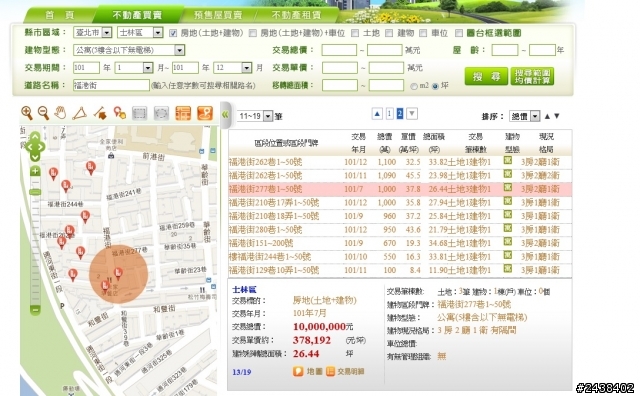The width and height of the screenshot is (640, 396).
Task: Select the zoom in magnifier tool
Action: pos(27,113)
